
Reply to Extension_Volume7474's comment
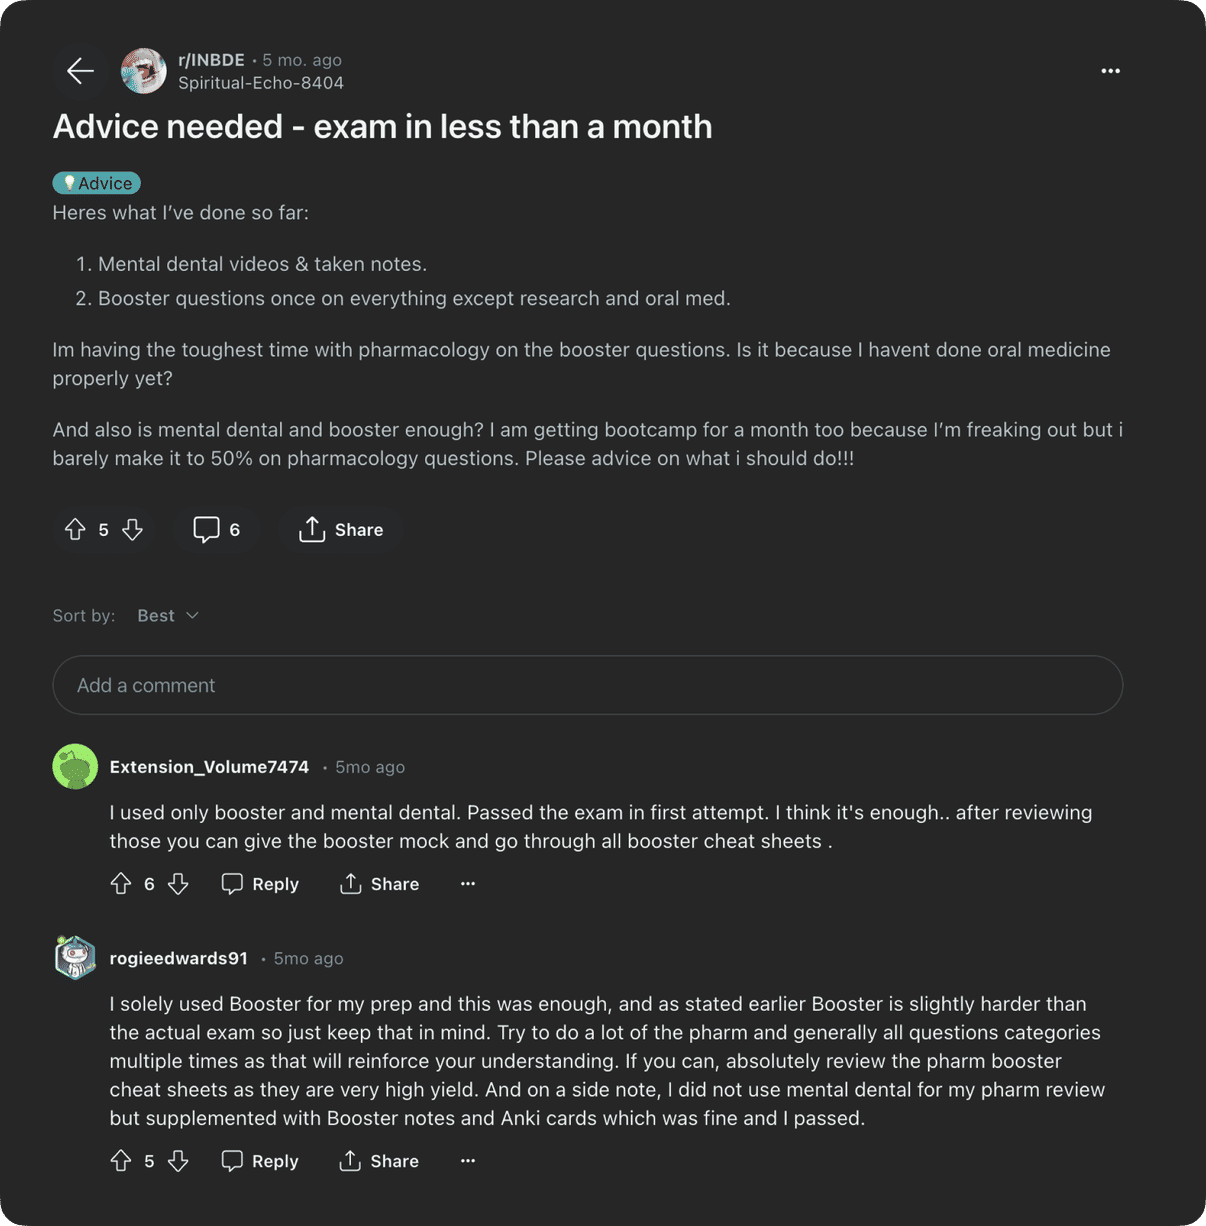[x=260, y=884]
